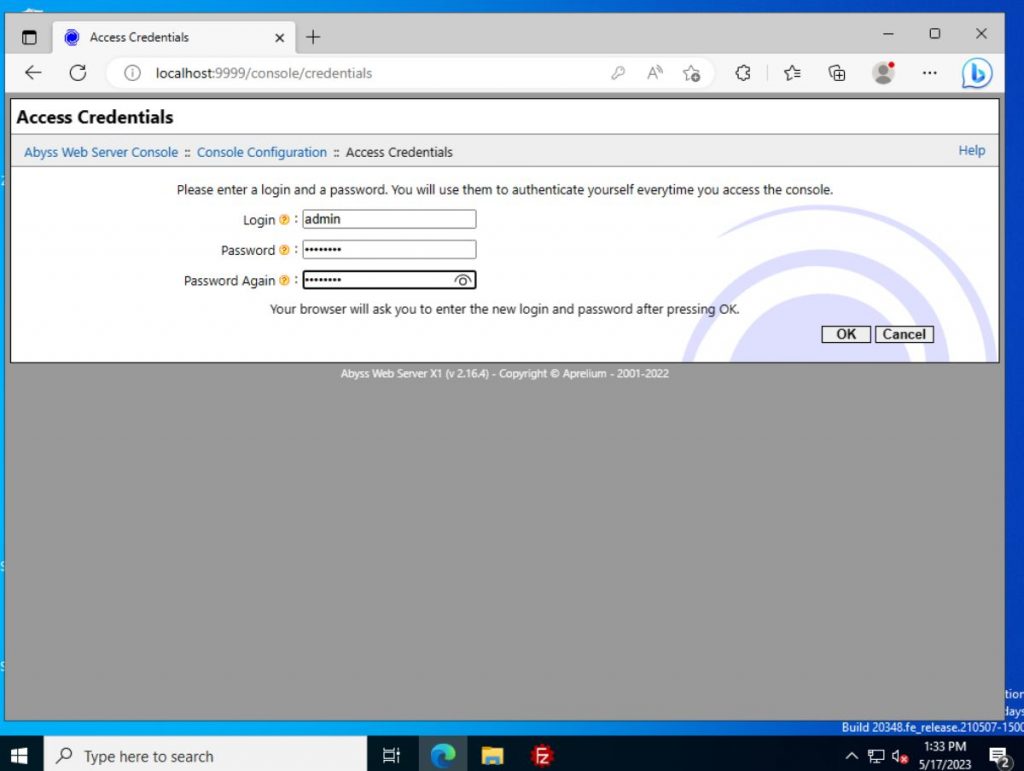Open the Help link
Viewport: 1024px width, 771px height.
coord(971,151)
